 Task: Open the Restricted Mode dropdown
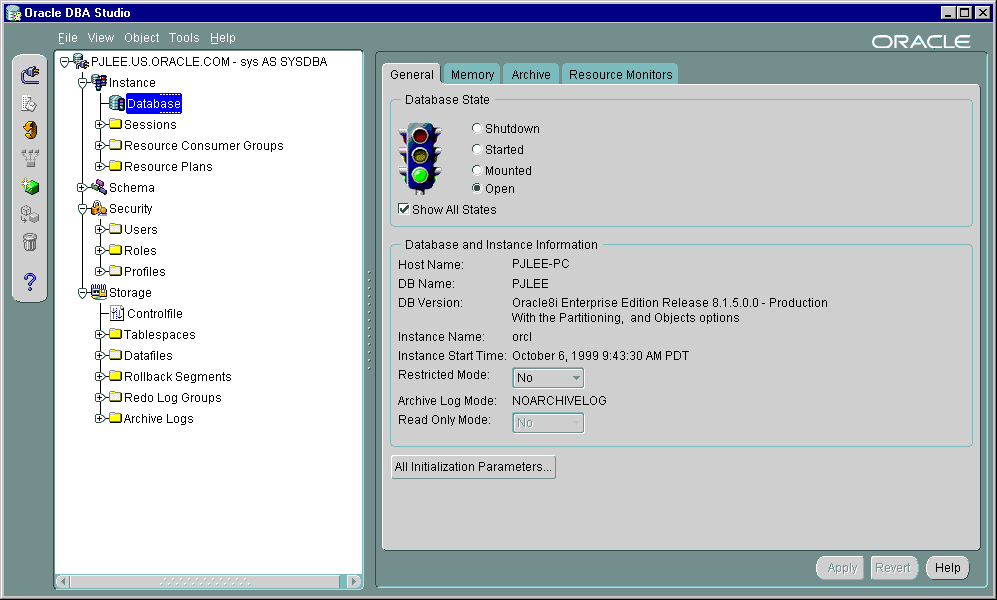(576, 378)
